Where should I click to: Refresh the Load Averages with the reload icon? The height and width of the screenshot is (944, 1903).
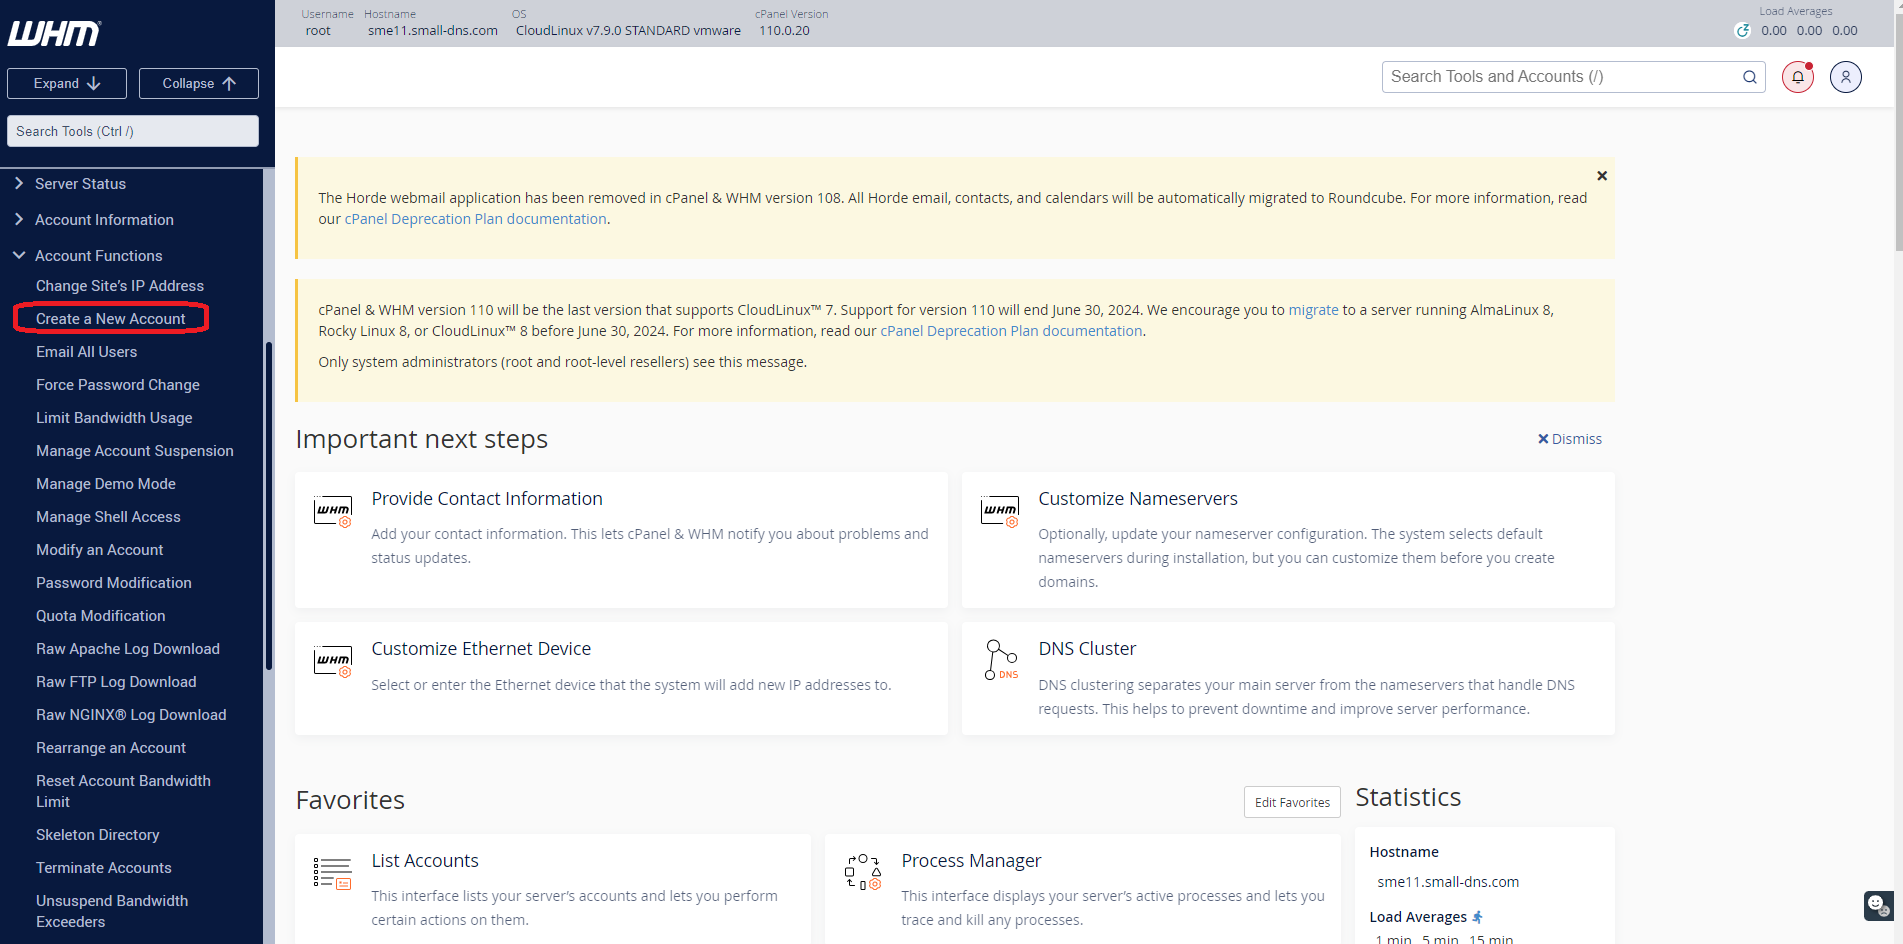pos(1743,31)
